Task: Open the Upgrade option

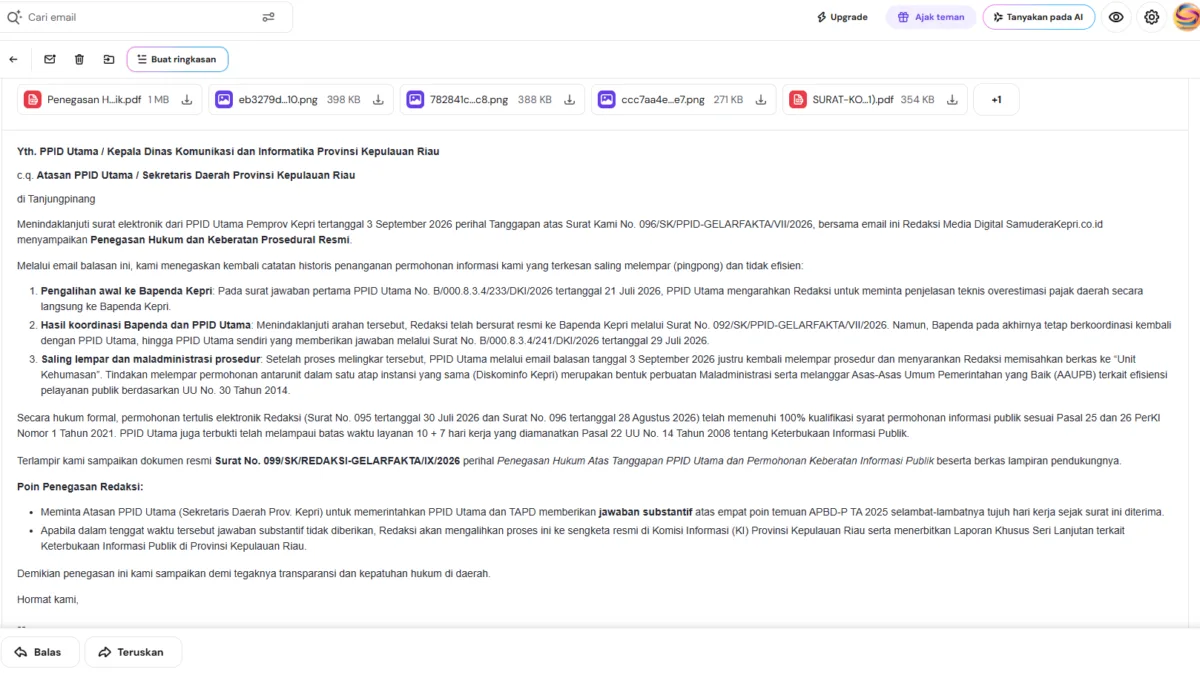Action: (842, 17)
